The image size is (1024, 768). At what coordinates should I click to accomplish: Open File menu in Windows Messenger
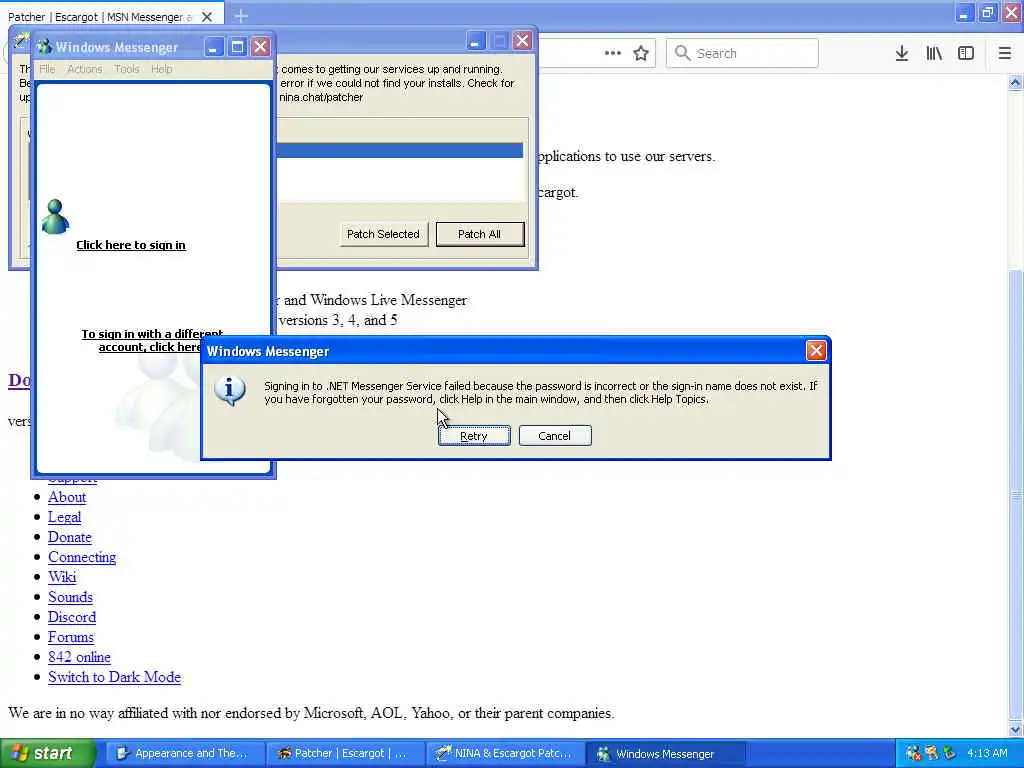47,69
